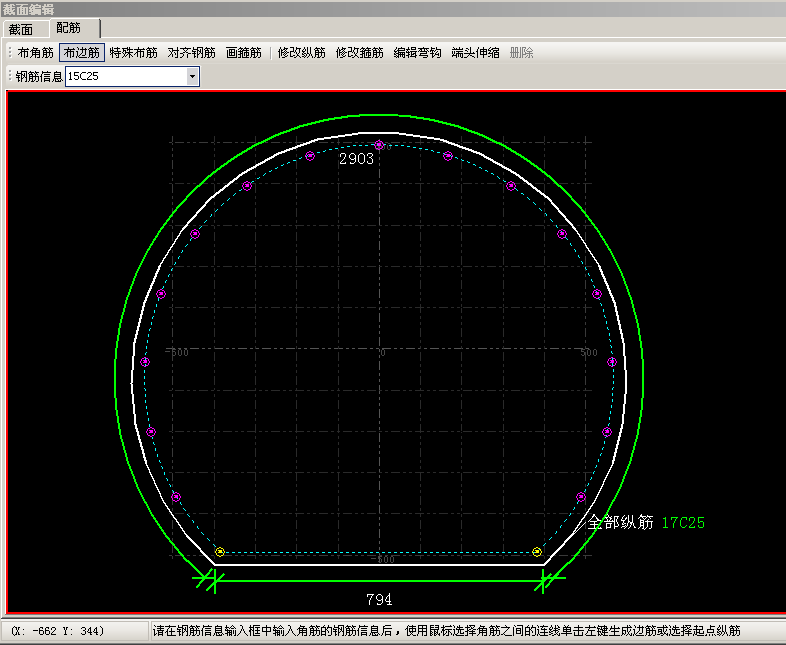Click the coordinate readout X: -662 Y: 344
Image resolution: width=786 pixels, height=645 pixels.
pos(58,630)
